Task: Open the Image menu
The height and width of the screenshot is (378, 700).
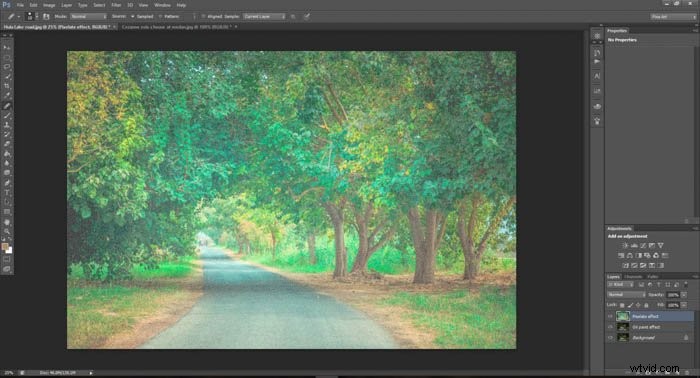Action: click(x=49, y=5)
